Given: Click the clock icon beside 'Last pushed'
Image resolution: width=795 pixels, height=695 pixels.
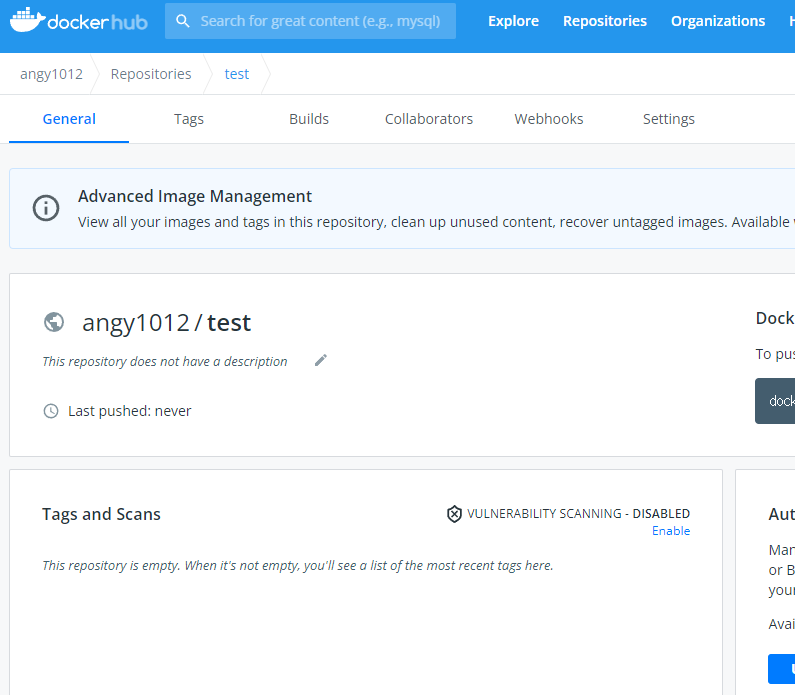Looking at the screenshot, I should [x=51, y=411].
